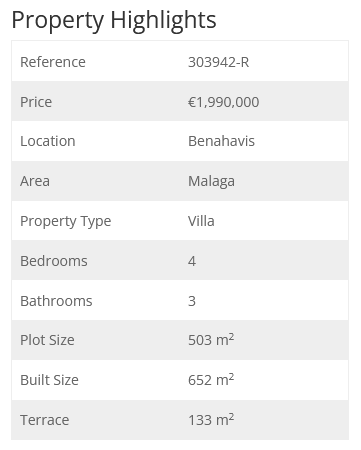
Task: Click the Plot Size label
Action: click(47, 340)
